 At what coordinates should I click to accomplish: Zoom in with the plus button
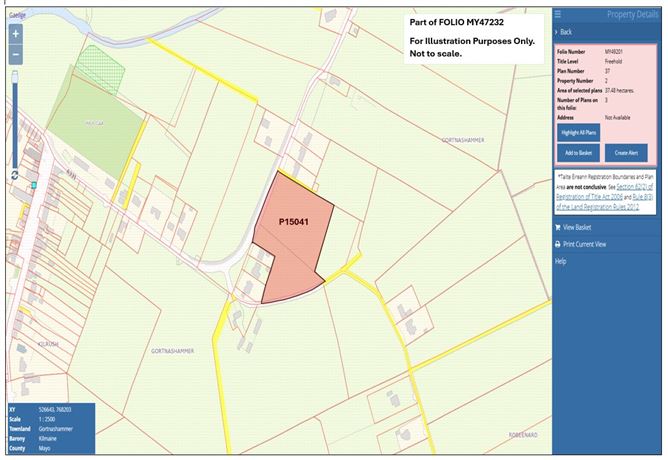point(15,33)
